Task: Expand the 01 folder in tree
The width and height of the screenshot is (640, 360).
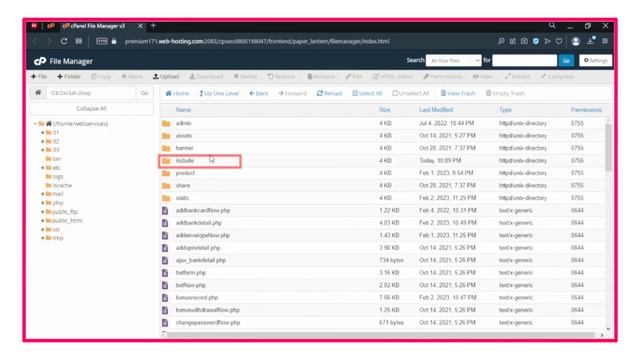Action: point(42,133)
